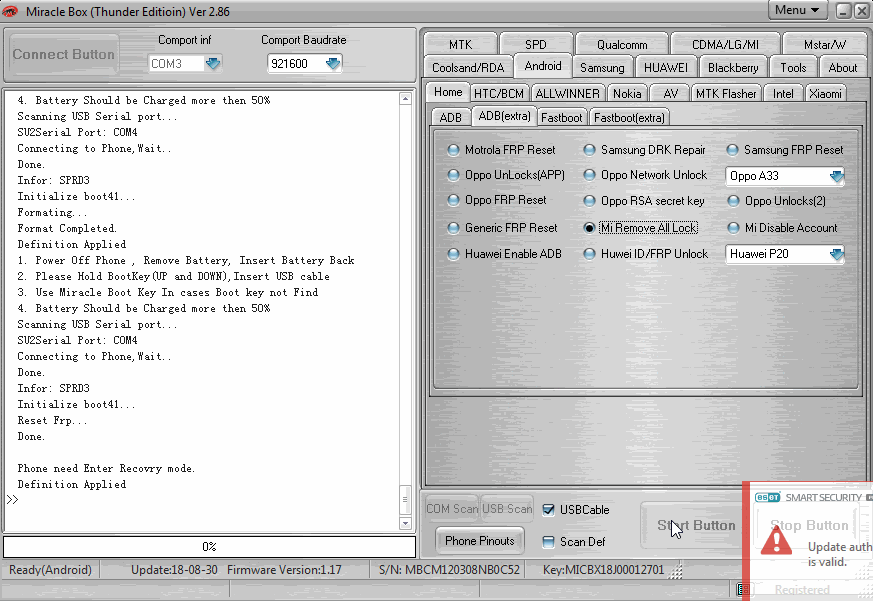Select the Android tab
This screenshot has height=601, width=873.
[x=543, y=66]
